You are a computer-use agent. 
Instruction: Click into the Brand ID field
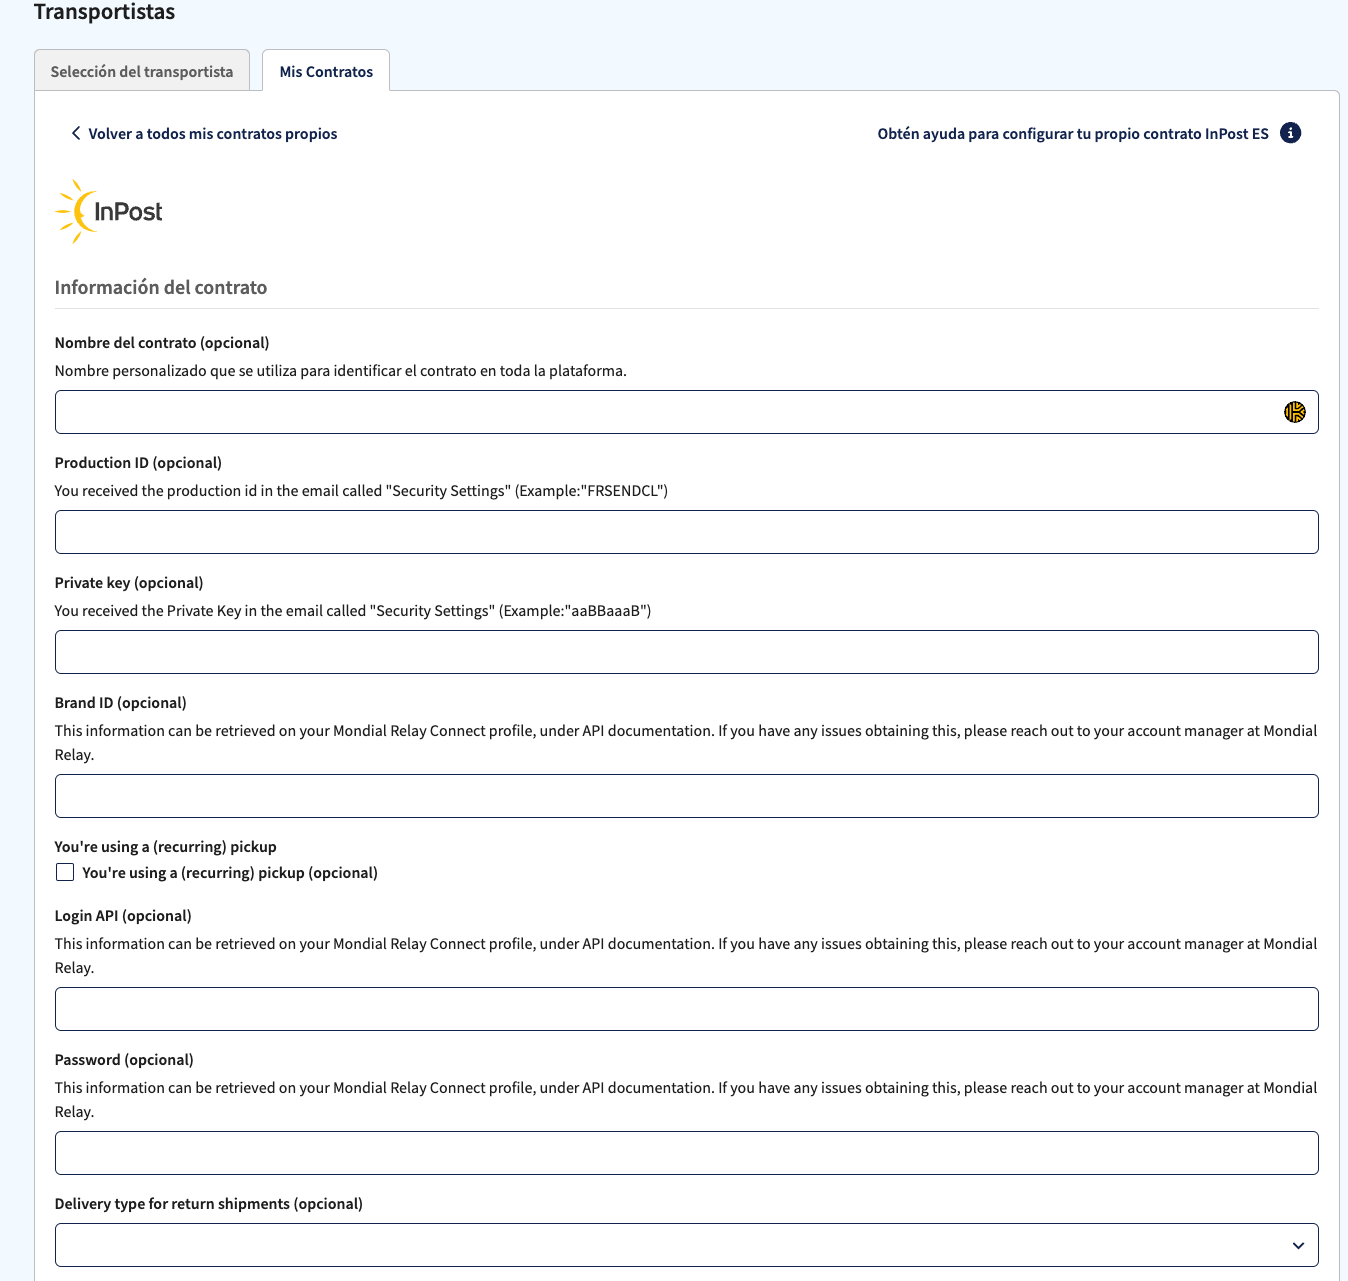[686, 796]
